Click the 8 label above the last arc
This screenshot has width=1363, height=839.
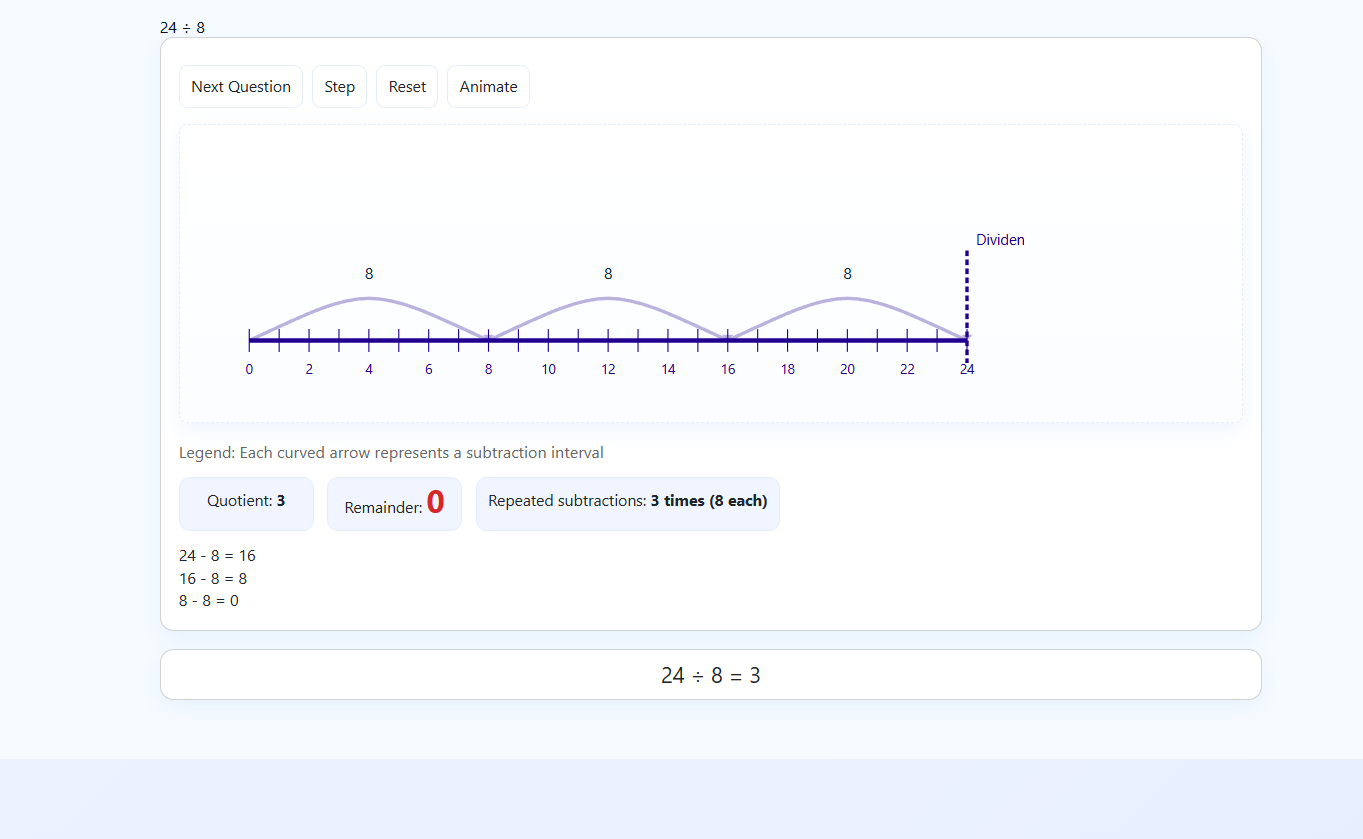tap(847, 274)
